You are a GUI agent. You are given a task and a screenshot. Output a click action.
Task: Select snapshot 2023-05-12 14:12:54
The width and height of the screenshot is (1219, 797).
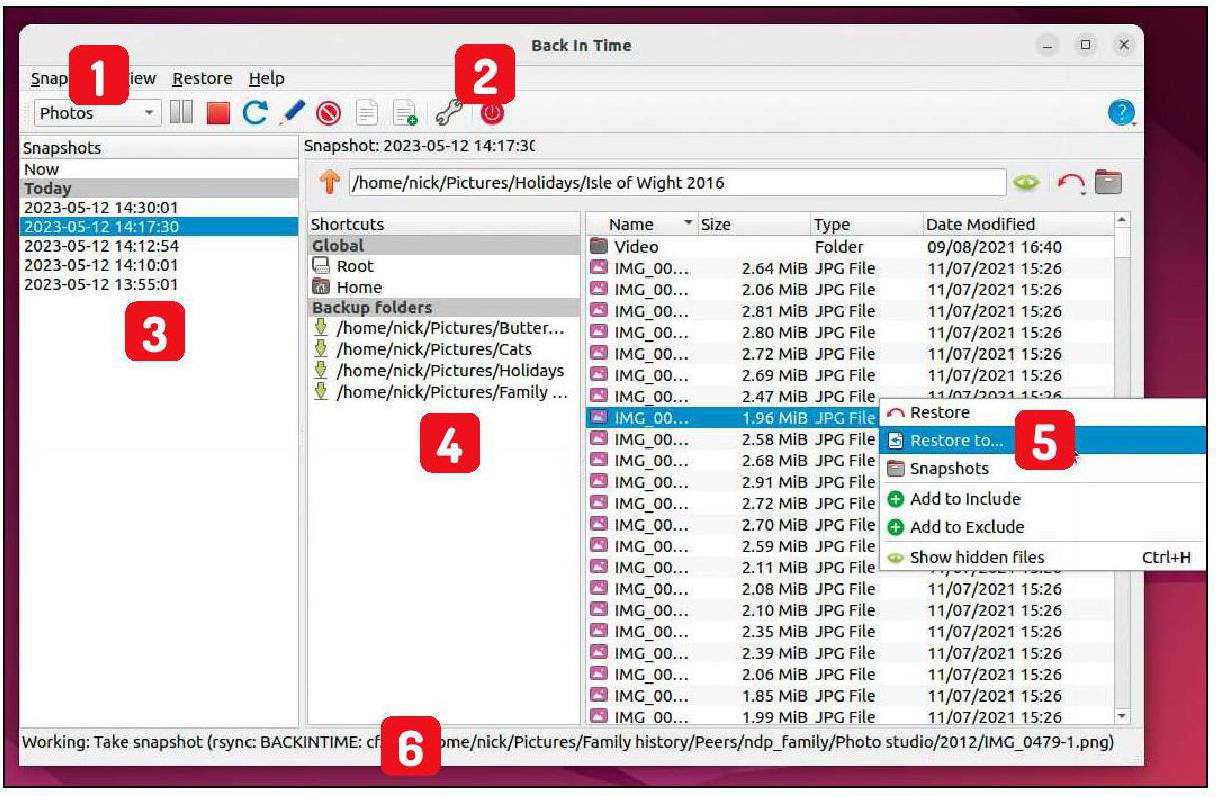click(159, 245)
